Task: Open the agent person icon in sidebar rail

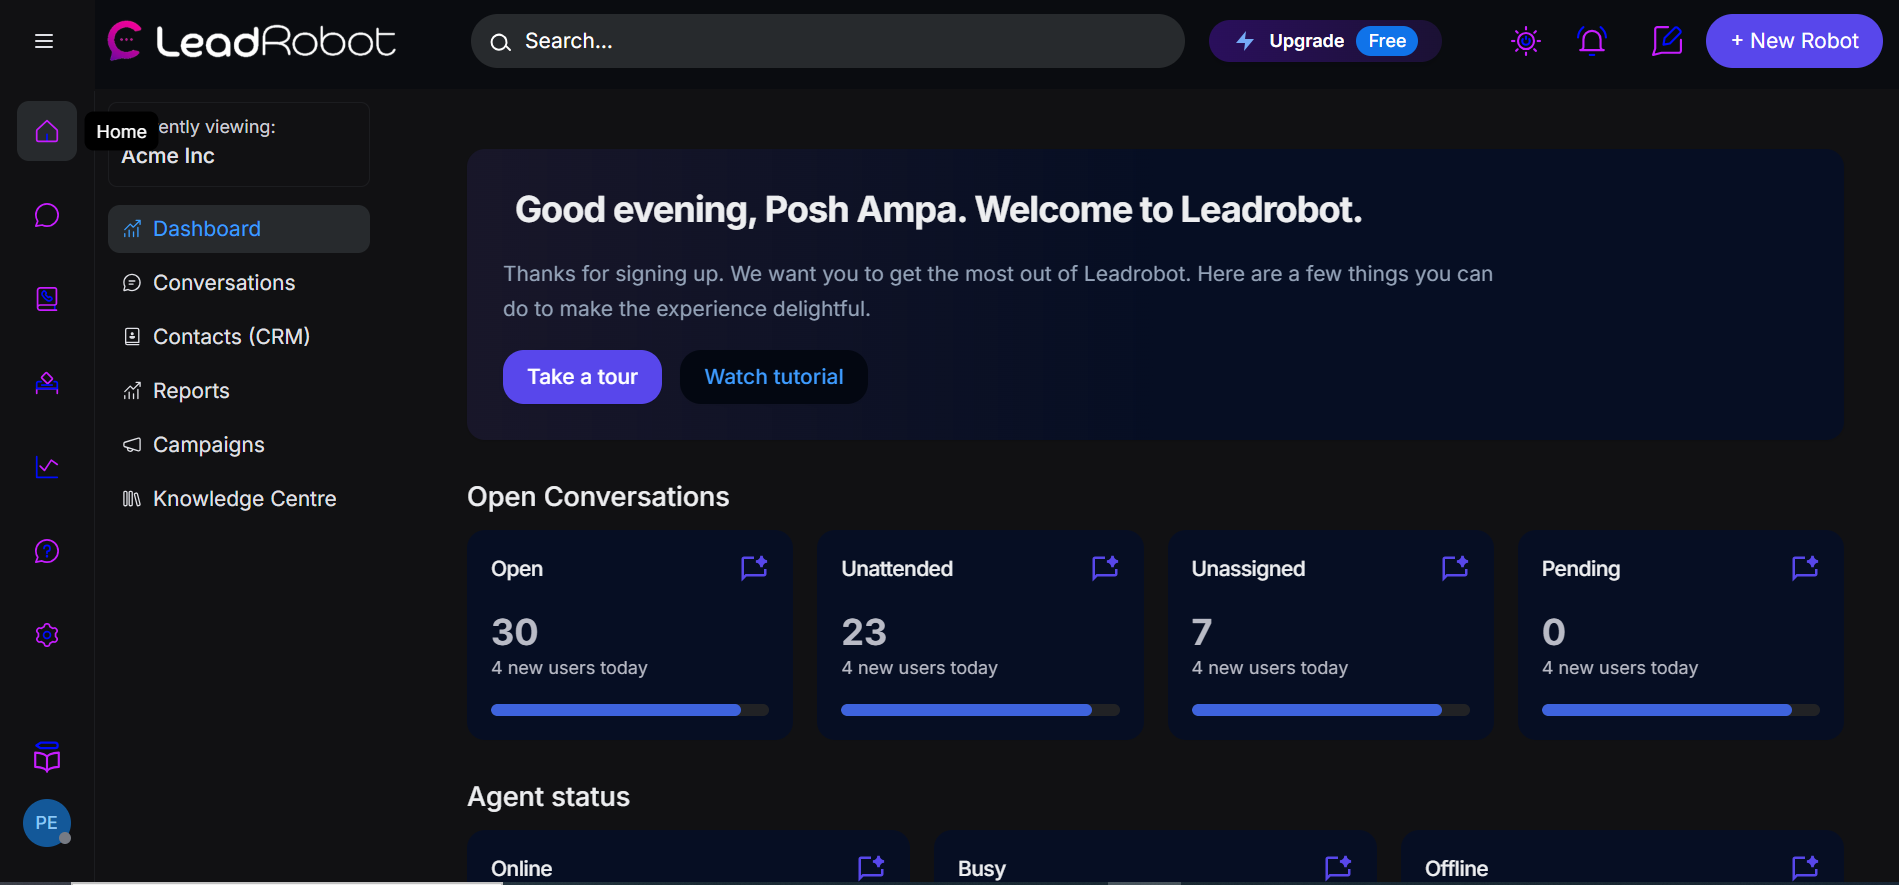Action: (x=47, y=383)
